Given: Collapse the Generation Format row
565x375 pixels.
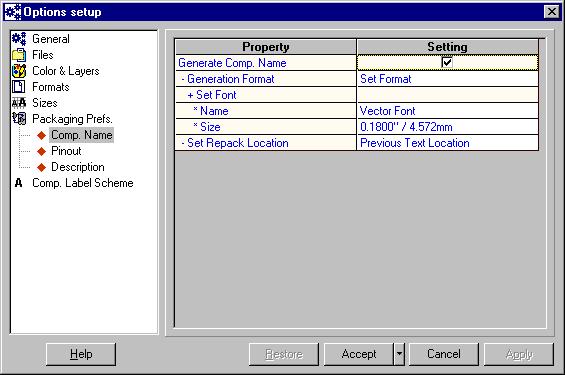Looking at the screenshot, I should pos(183,79).
